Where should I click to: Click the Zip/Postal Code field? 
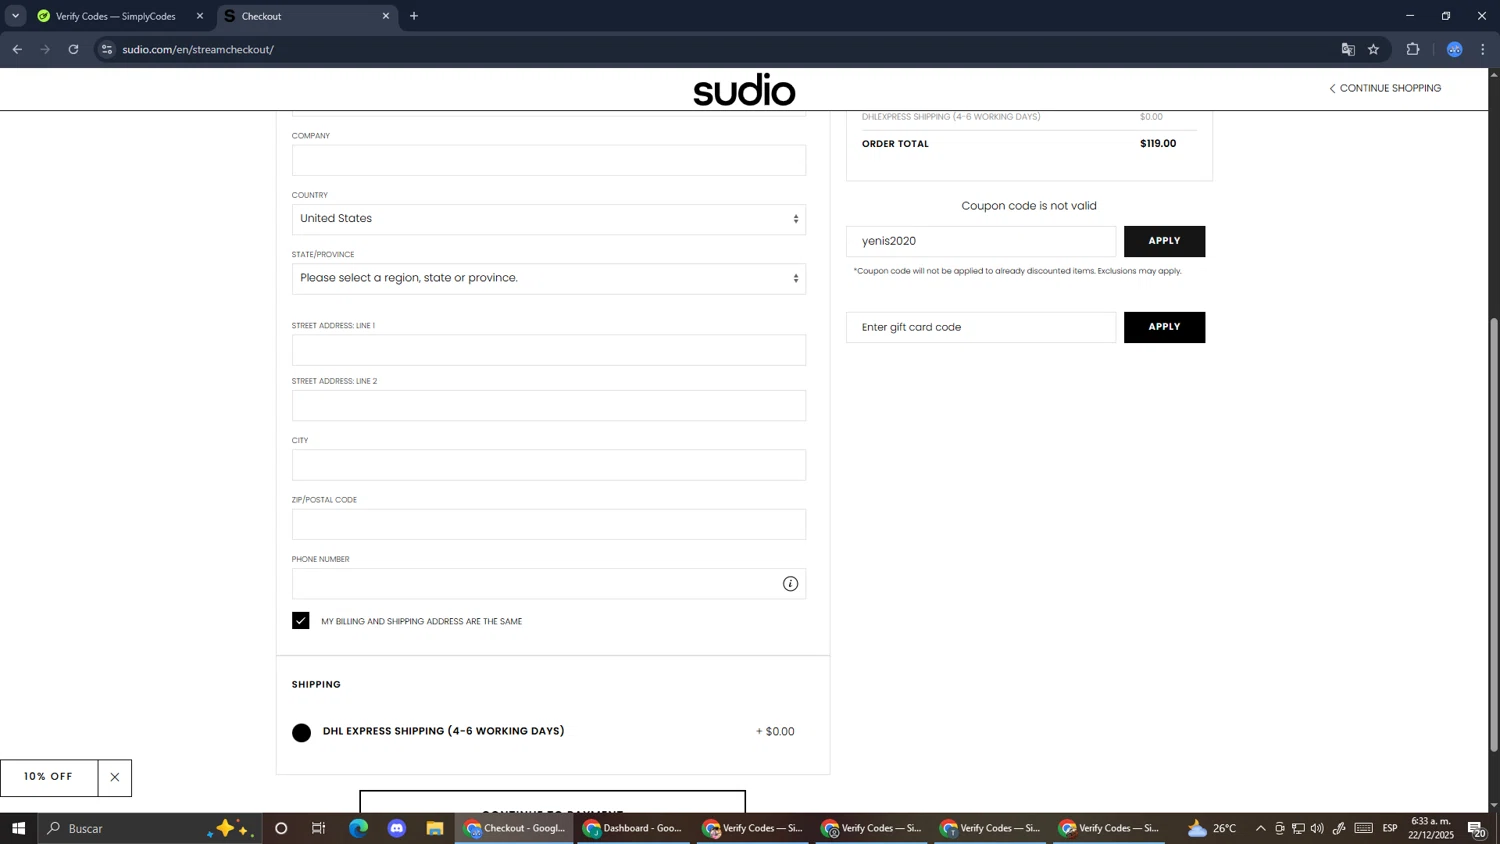coord(548,524)
